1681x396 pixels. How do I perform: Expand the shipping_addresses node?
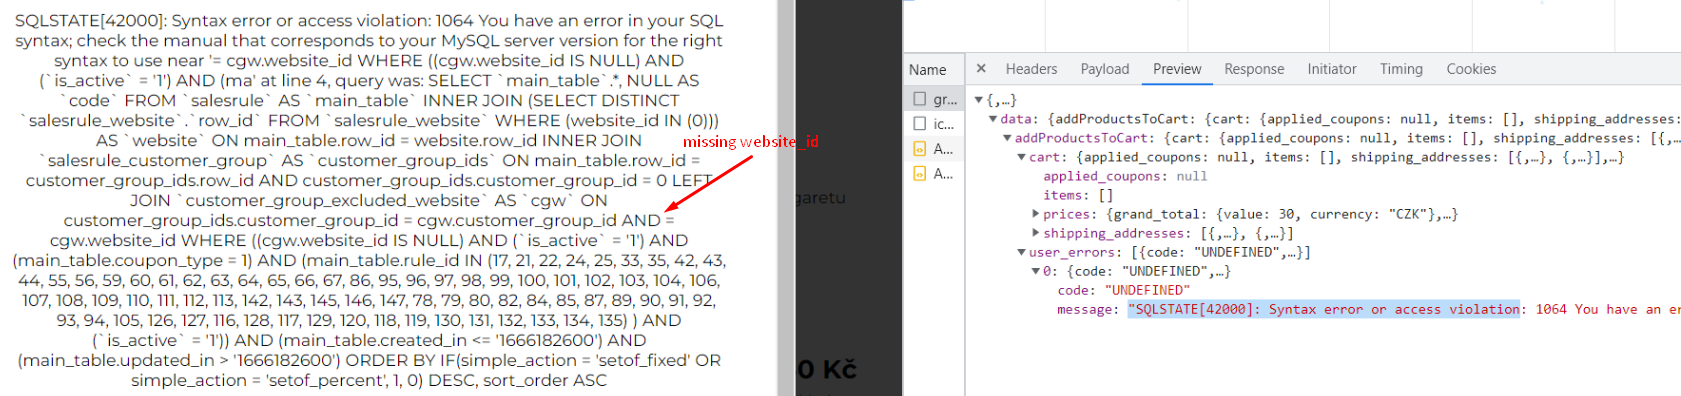(1036, 233)
